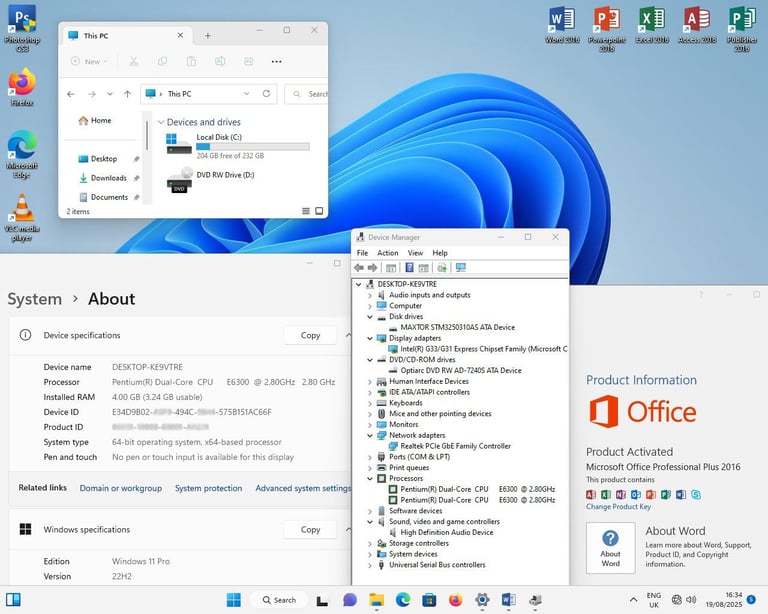The height and width of the screenshot is (614, 768).
Task: Switch File Explorer to details view icon
Action: pyautogui.click(x=306, y=211)
